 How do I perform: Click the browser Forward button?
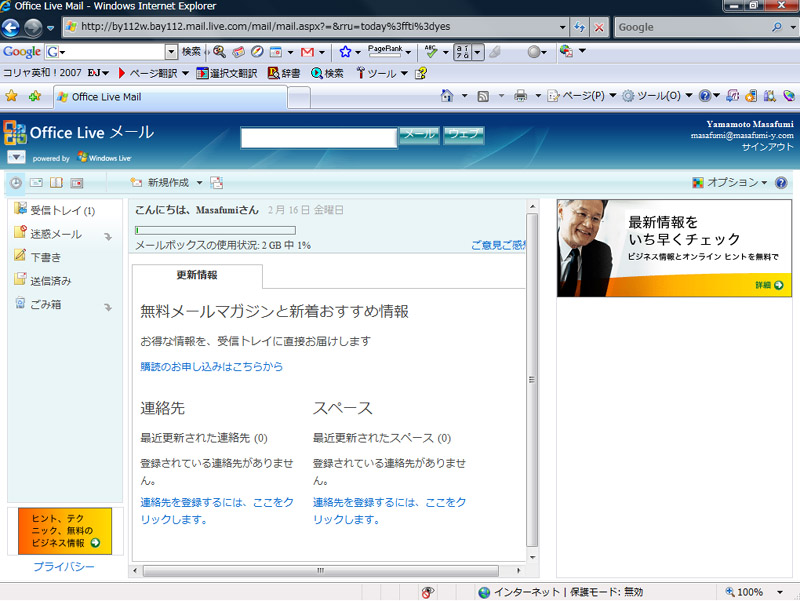pyautogui.click(x=33, y=28)
